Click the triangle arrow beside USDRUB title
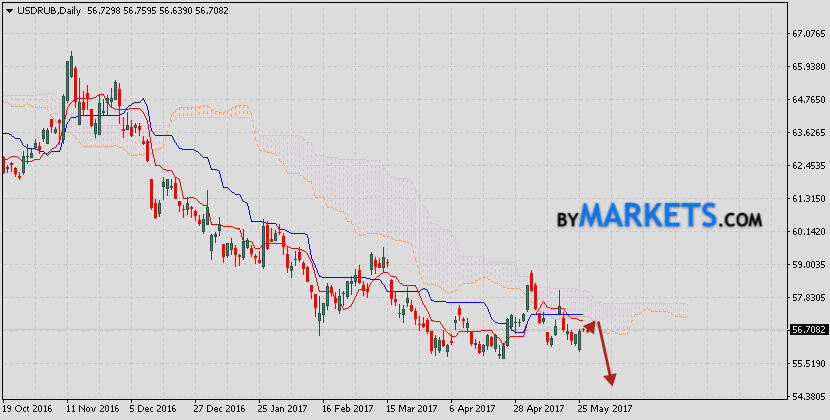This screenshot has width=830, height=420. click(x=7, y=8)
